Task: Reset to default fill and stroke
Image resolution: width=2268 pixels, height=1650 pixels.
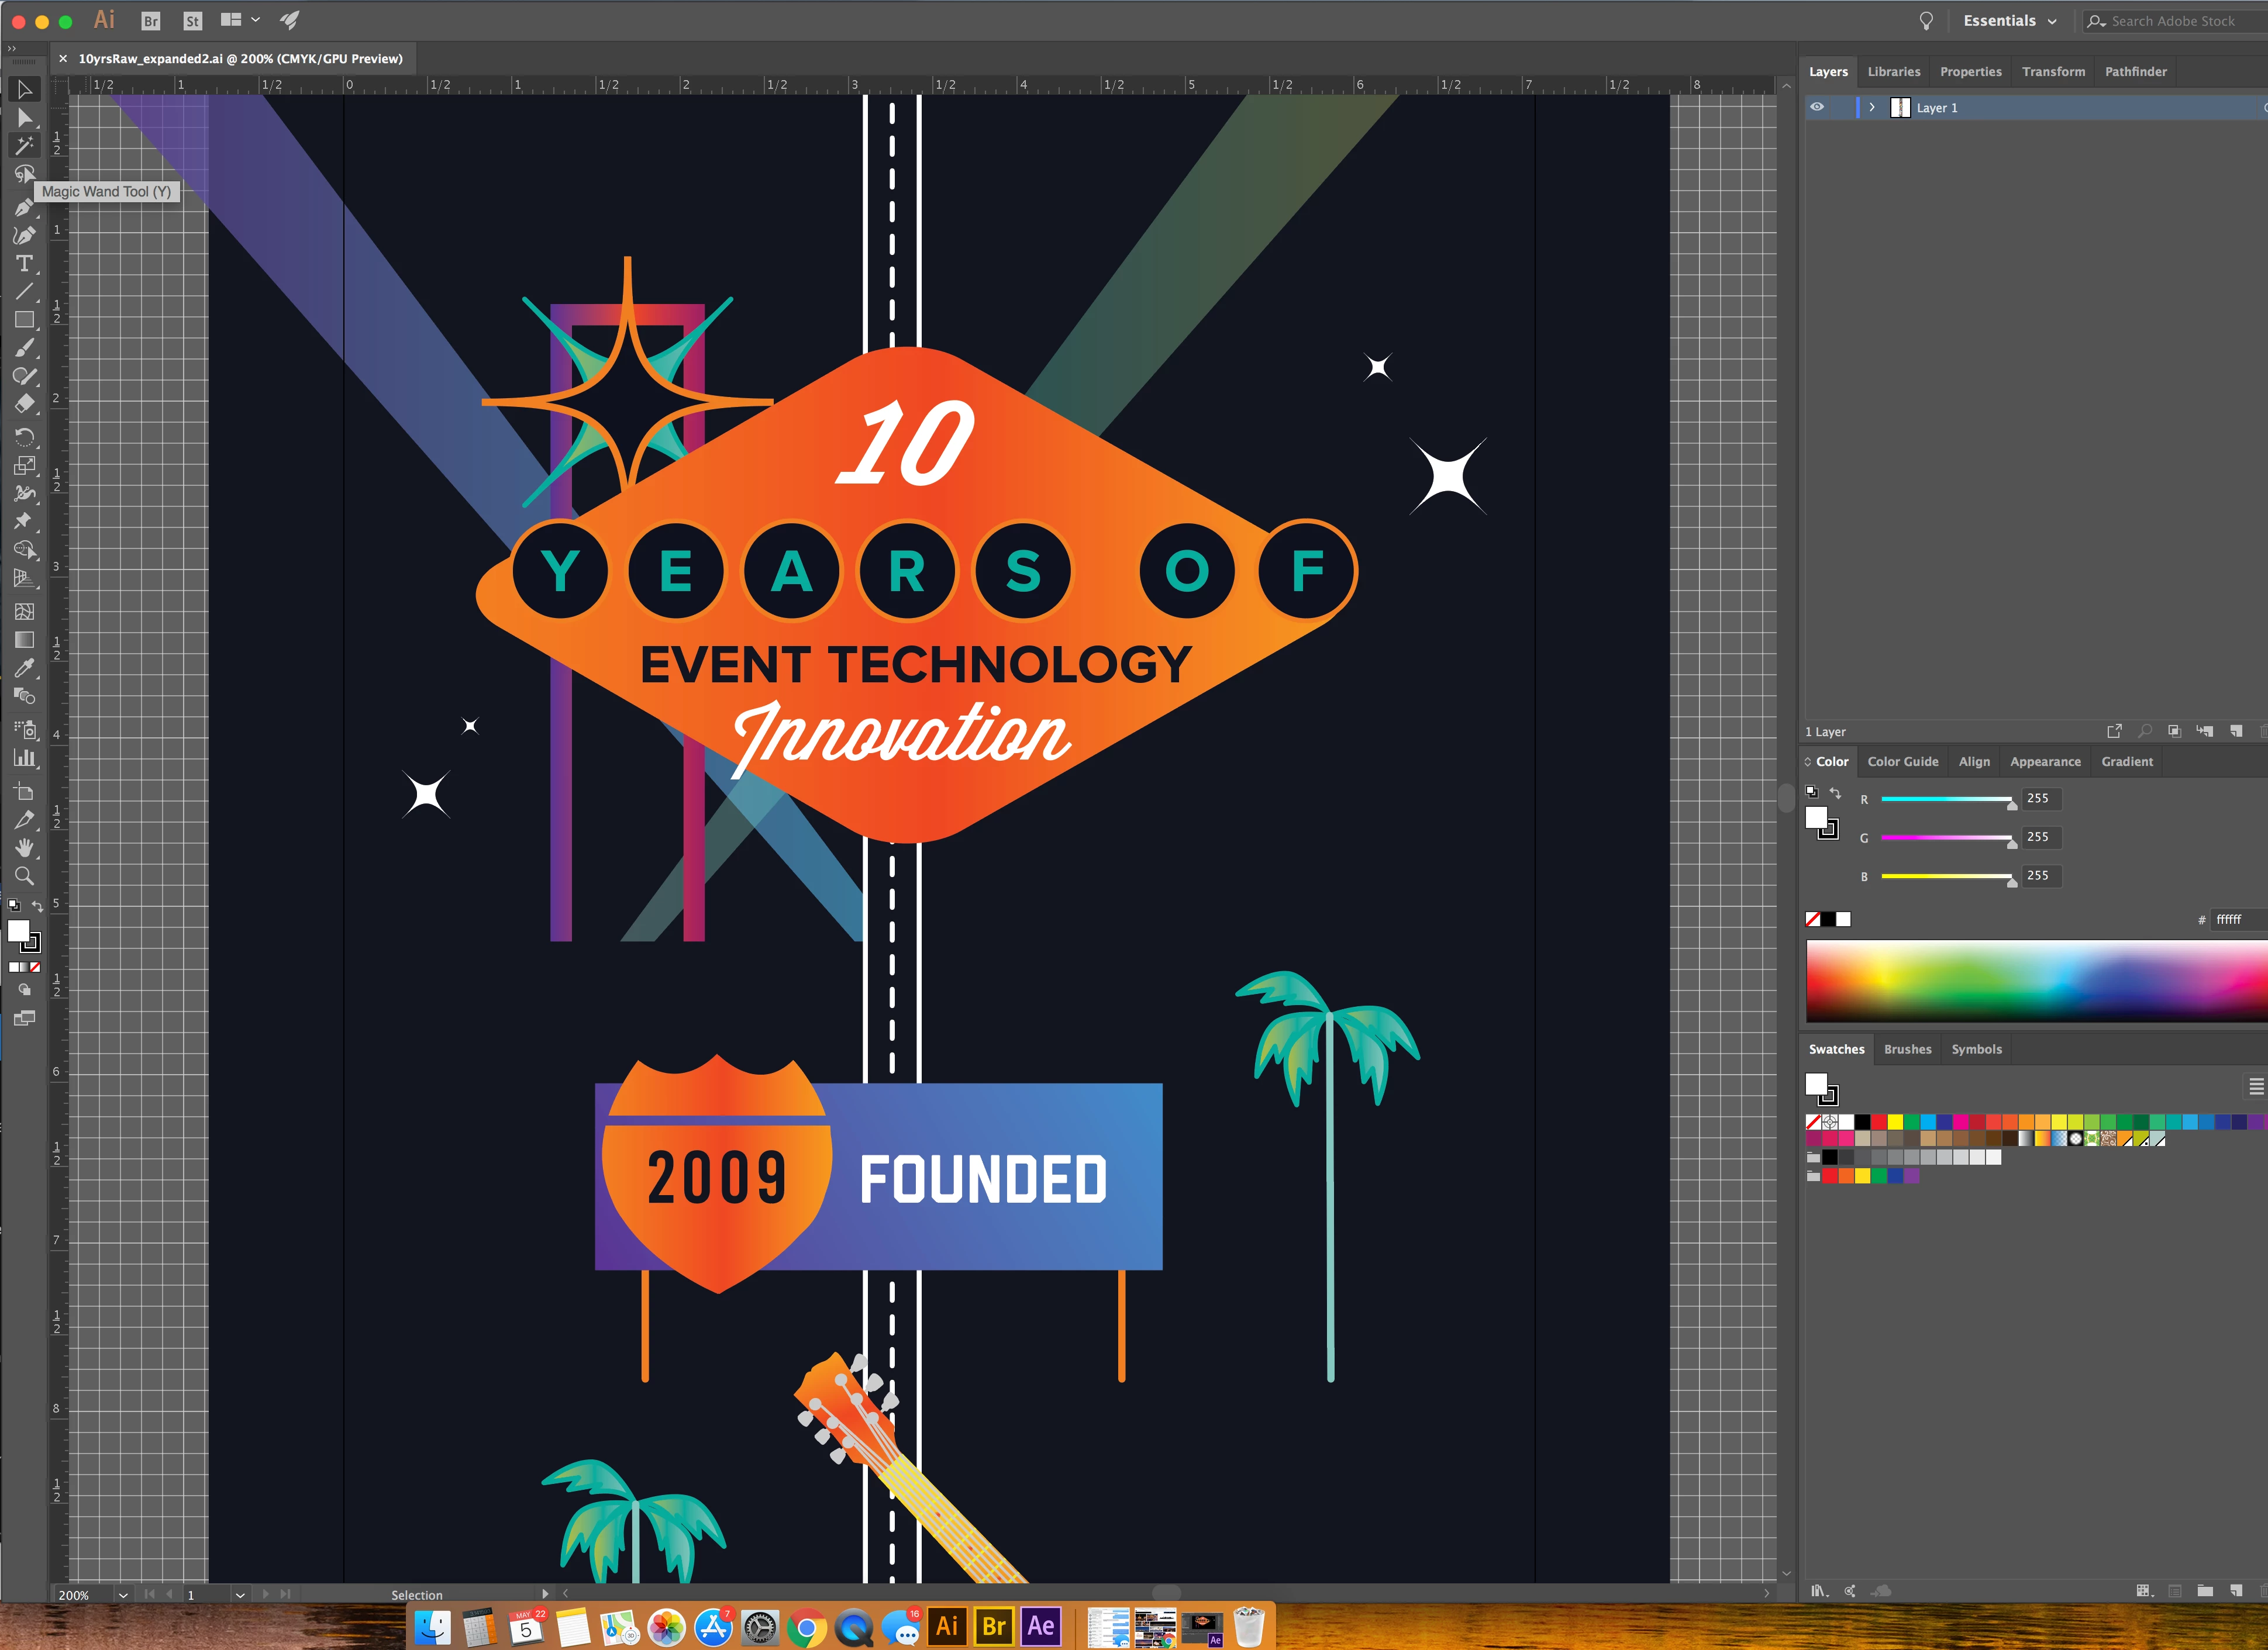Action: pos(14,906)
